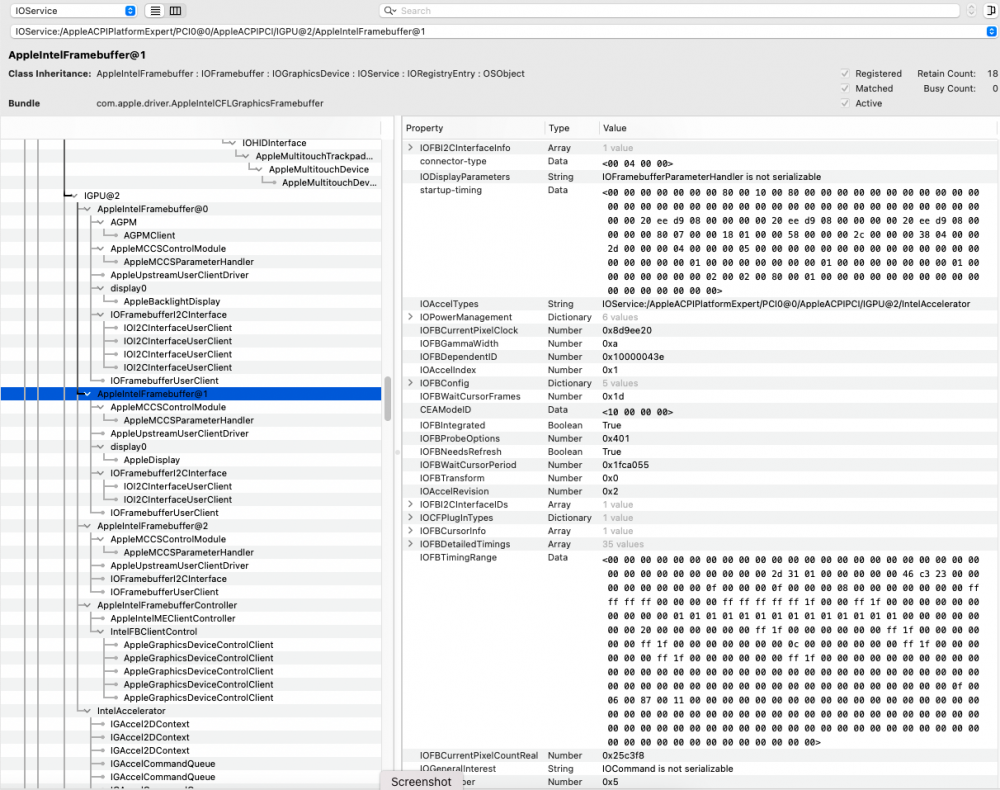This screenshot has height=790, width=1000.
Task: Expand the IOFBI2CInterfaceInfo property
Action: (410, 148)
